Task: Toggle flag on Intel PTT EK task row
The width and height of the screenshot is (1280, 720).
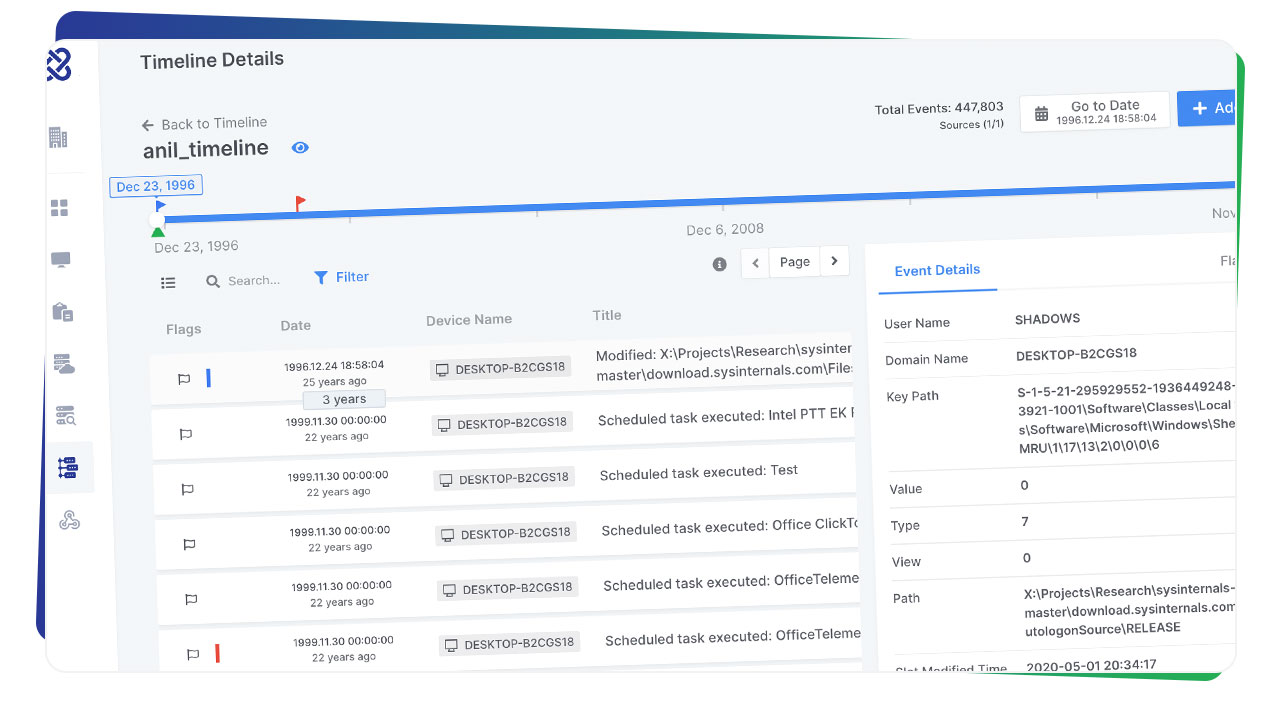Action: (x=186, y=434)
